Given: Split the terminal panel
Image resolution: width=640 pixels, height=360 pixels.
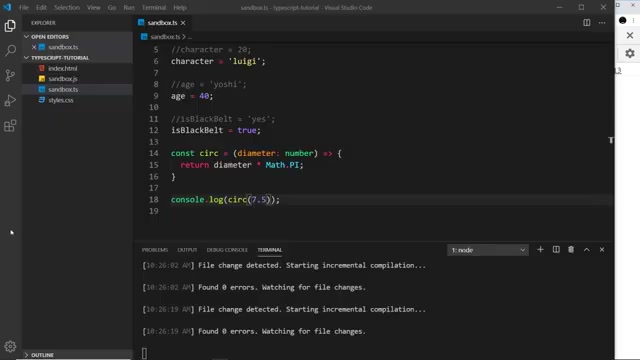Looking at the screenshot, I should [x=556, y=249].
